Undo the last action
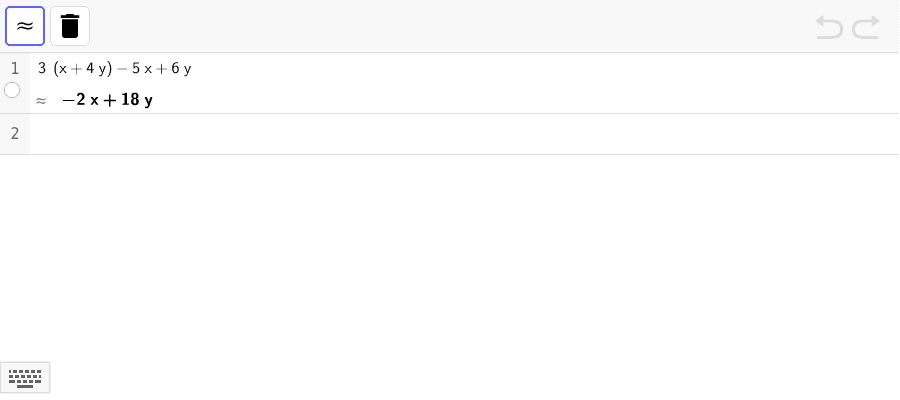Image resolution: width=900 pixels, height=400 pixels. point(829,28)
